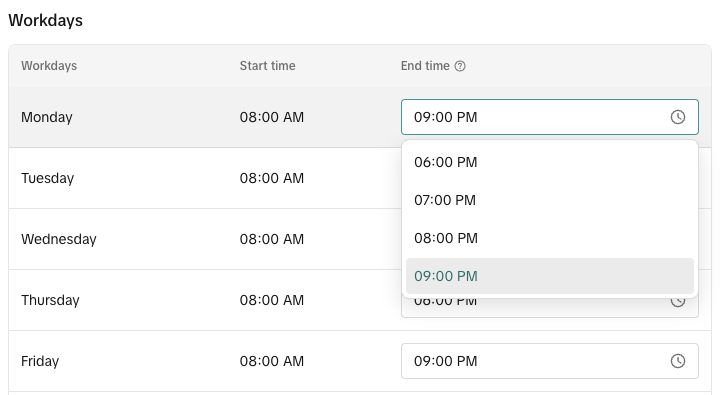
Task: Open the Thursday end time field
Action: 549,308
